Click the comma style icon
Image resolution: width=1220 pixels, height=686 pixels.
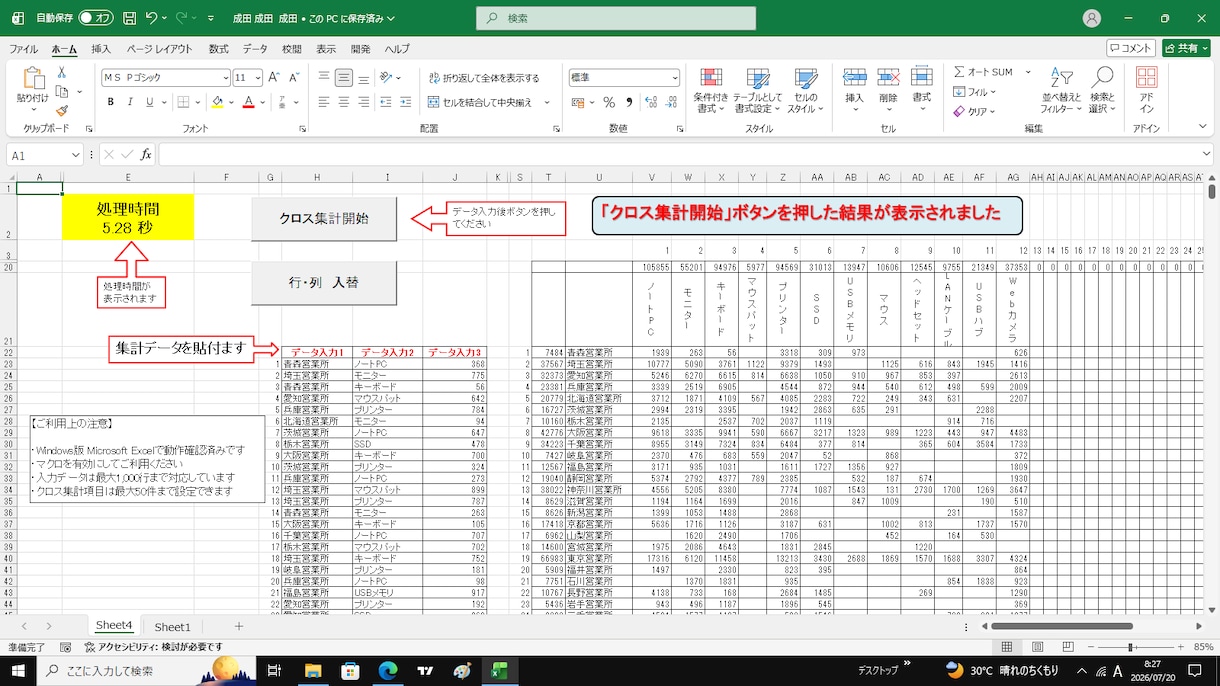coord(630,102)
